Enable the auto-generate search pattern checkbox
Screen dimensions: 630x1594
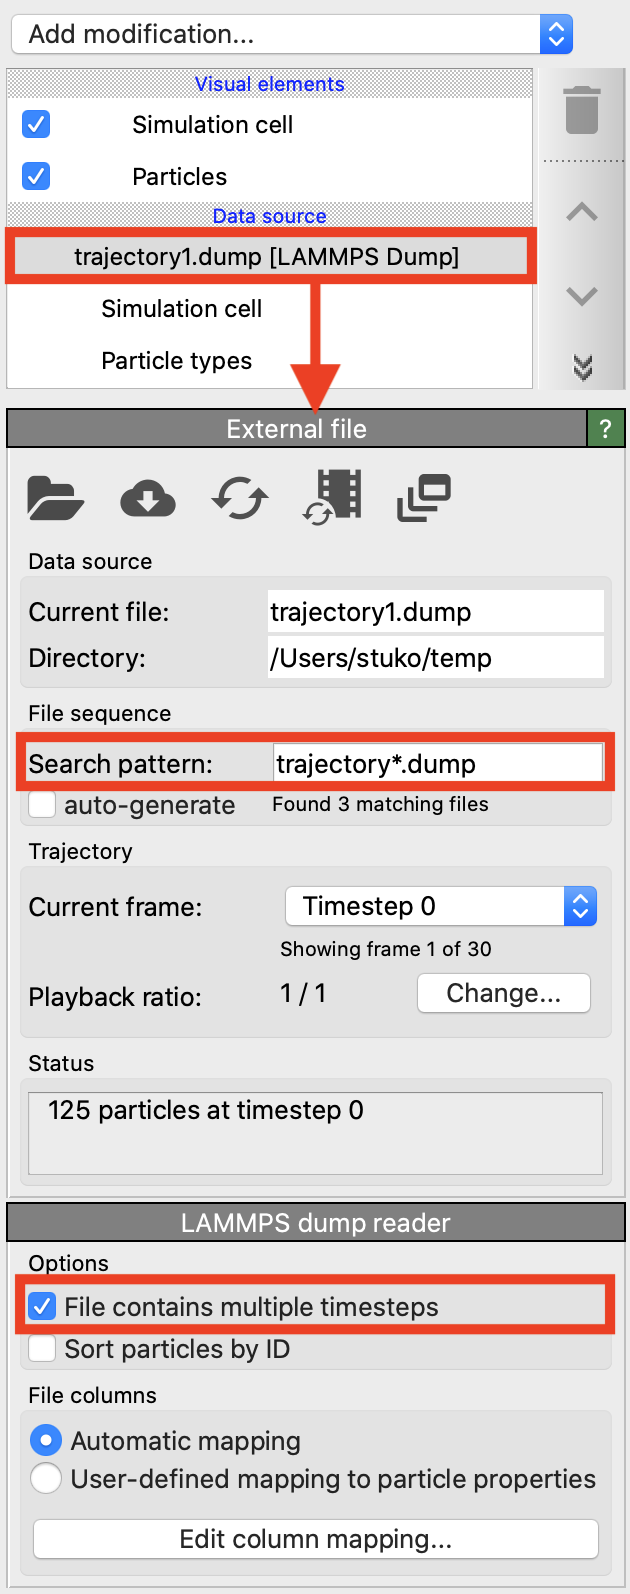click(x=42, y=805)
